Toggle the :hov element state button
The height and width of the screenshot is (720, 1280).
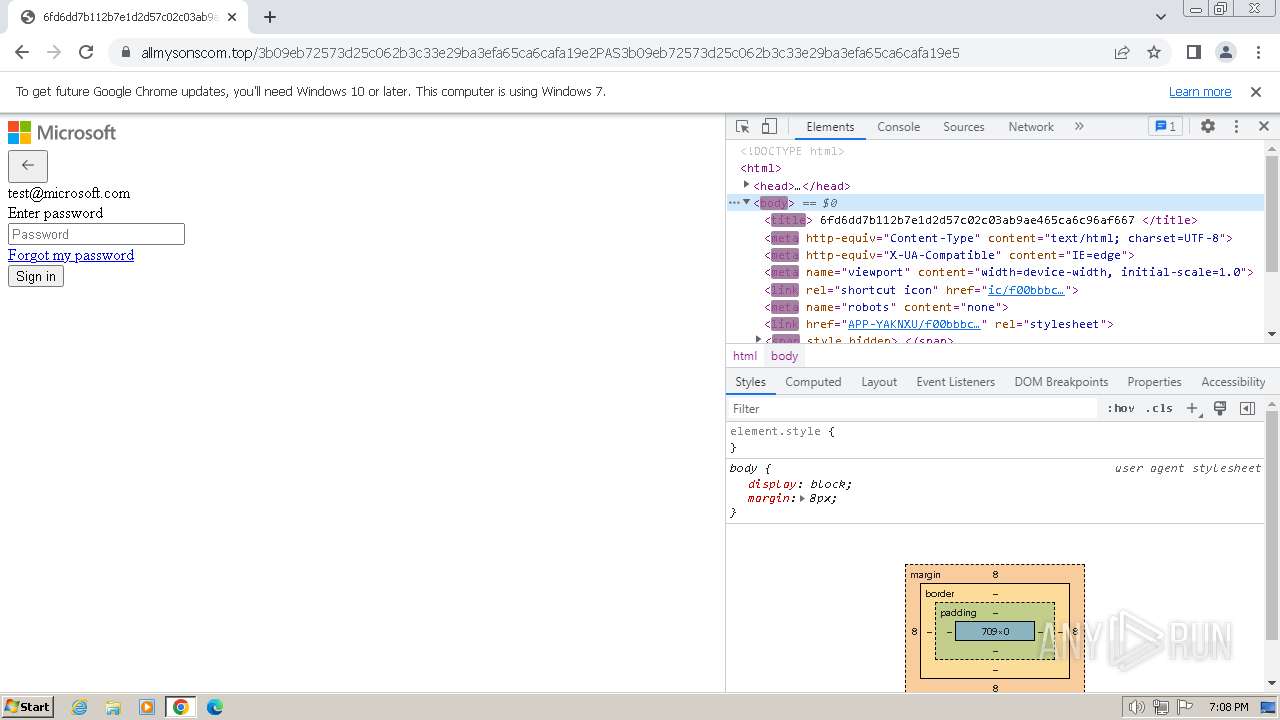(1120, 408)
